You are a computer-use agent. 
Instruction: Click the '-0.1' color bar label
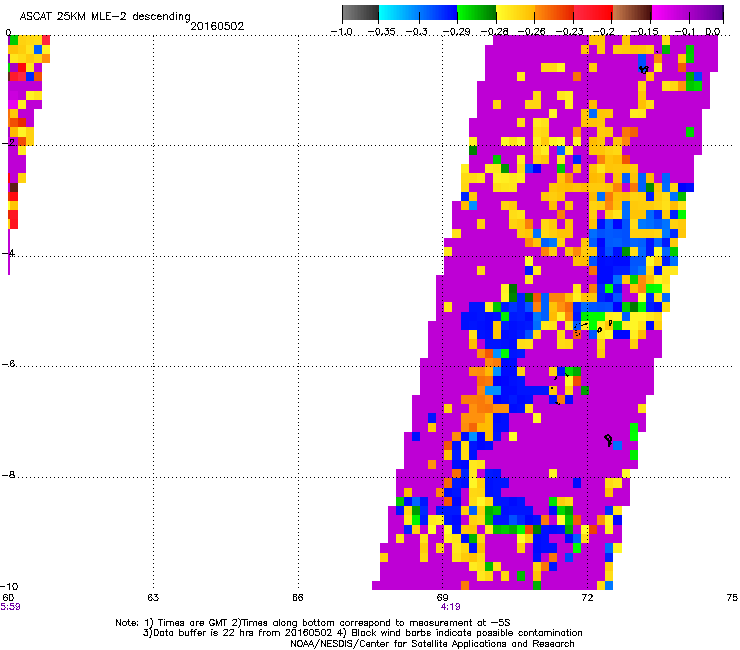click(x=685, y=32)
